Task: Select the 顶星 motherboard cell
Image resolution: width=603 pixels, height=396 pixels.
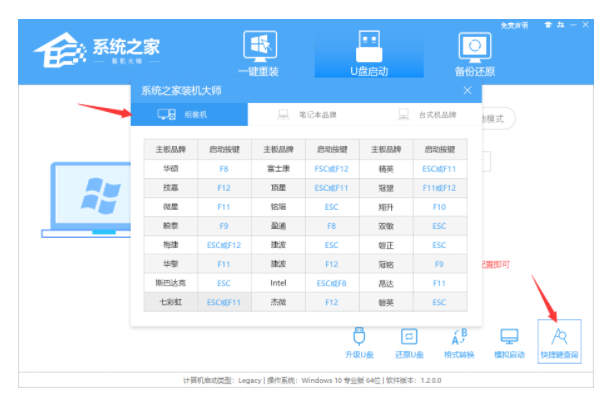Action: 278,188
